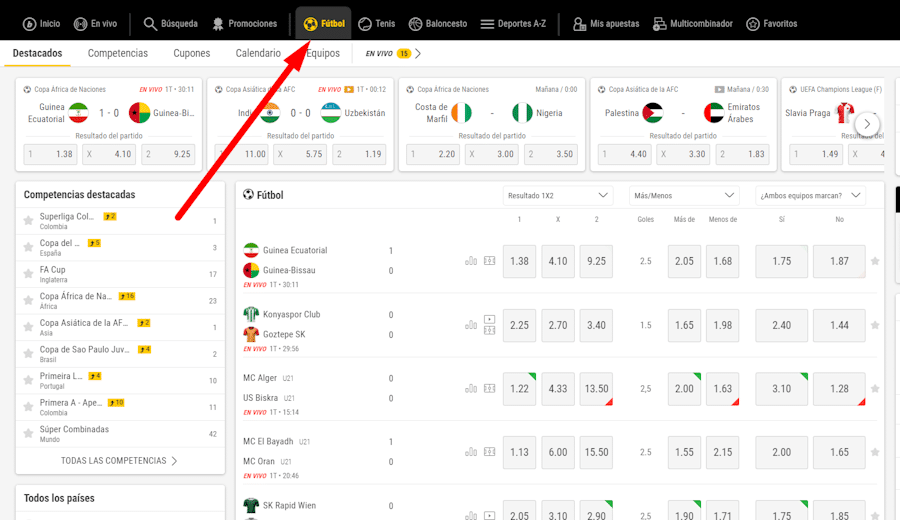Add Konyaspor Club match to favorites
Viewport: 900px width, 520px height.
point(875,325)
